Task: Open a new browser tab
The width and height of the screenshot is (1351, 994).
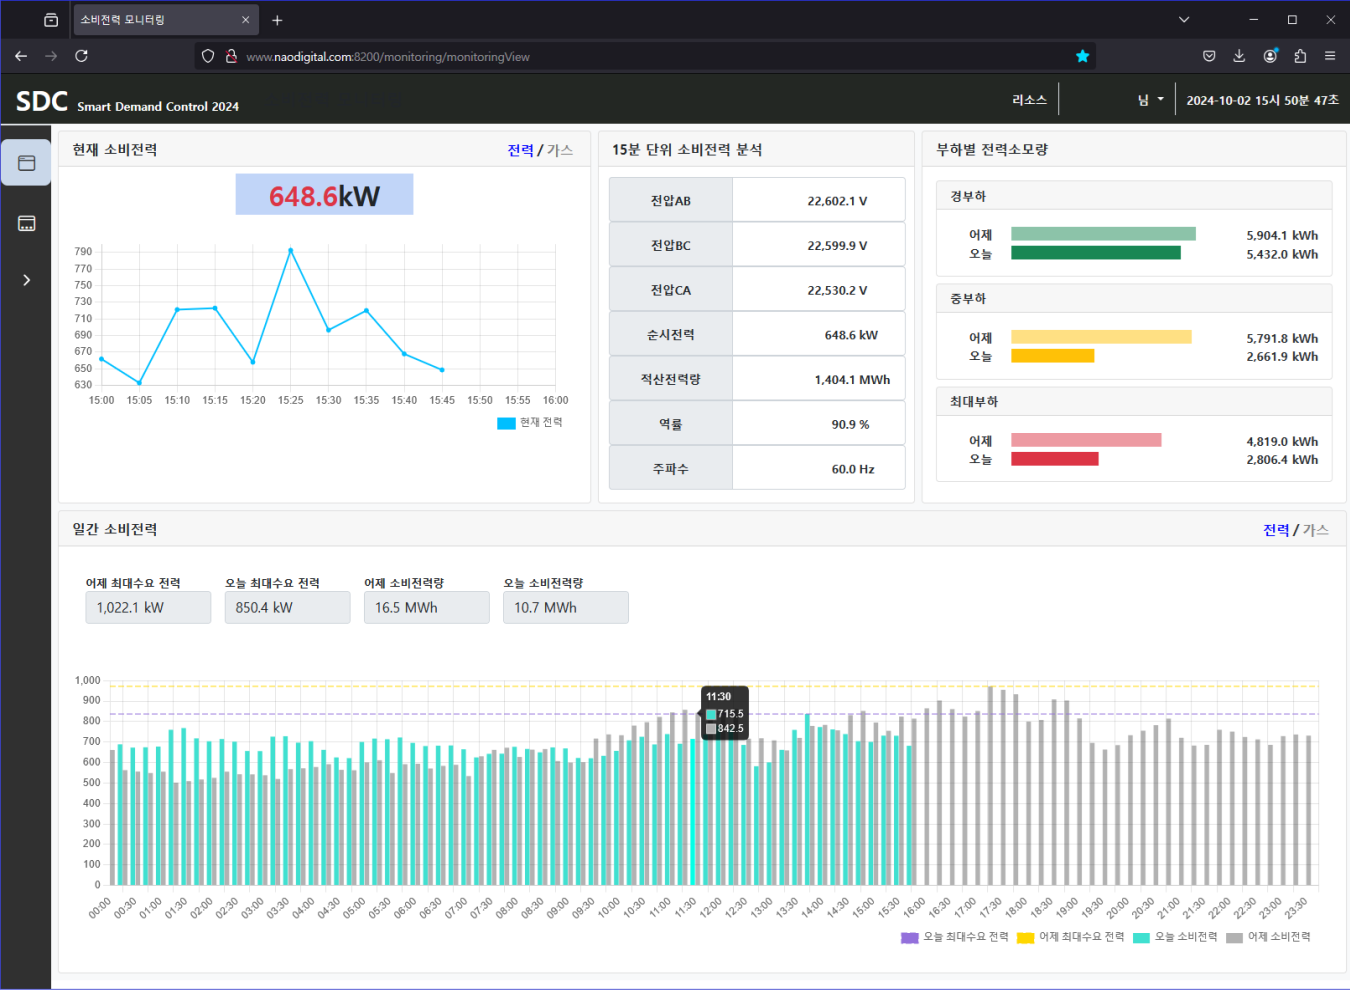Action: (x=277, y=20)
